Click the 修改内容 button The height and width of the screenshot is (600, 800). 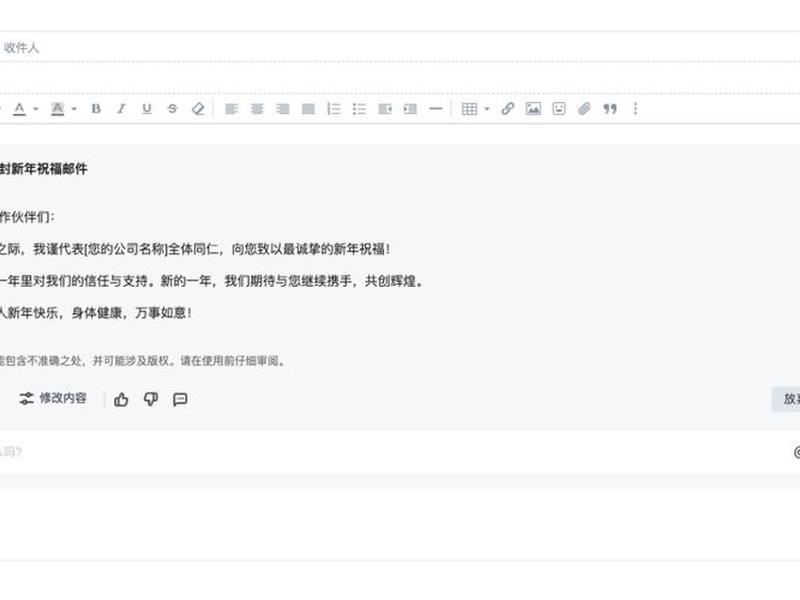(x=53, y=398)
